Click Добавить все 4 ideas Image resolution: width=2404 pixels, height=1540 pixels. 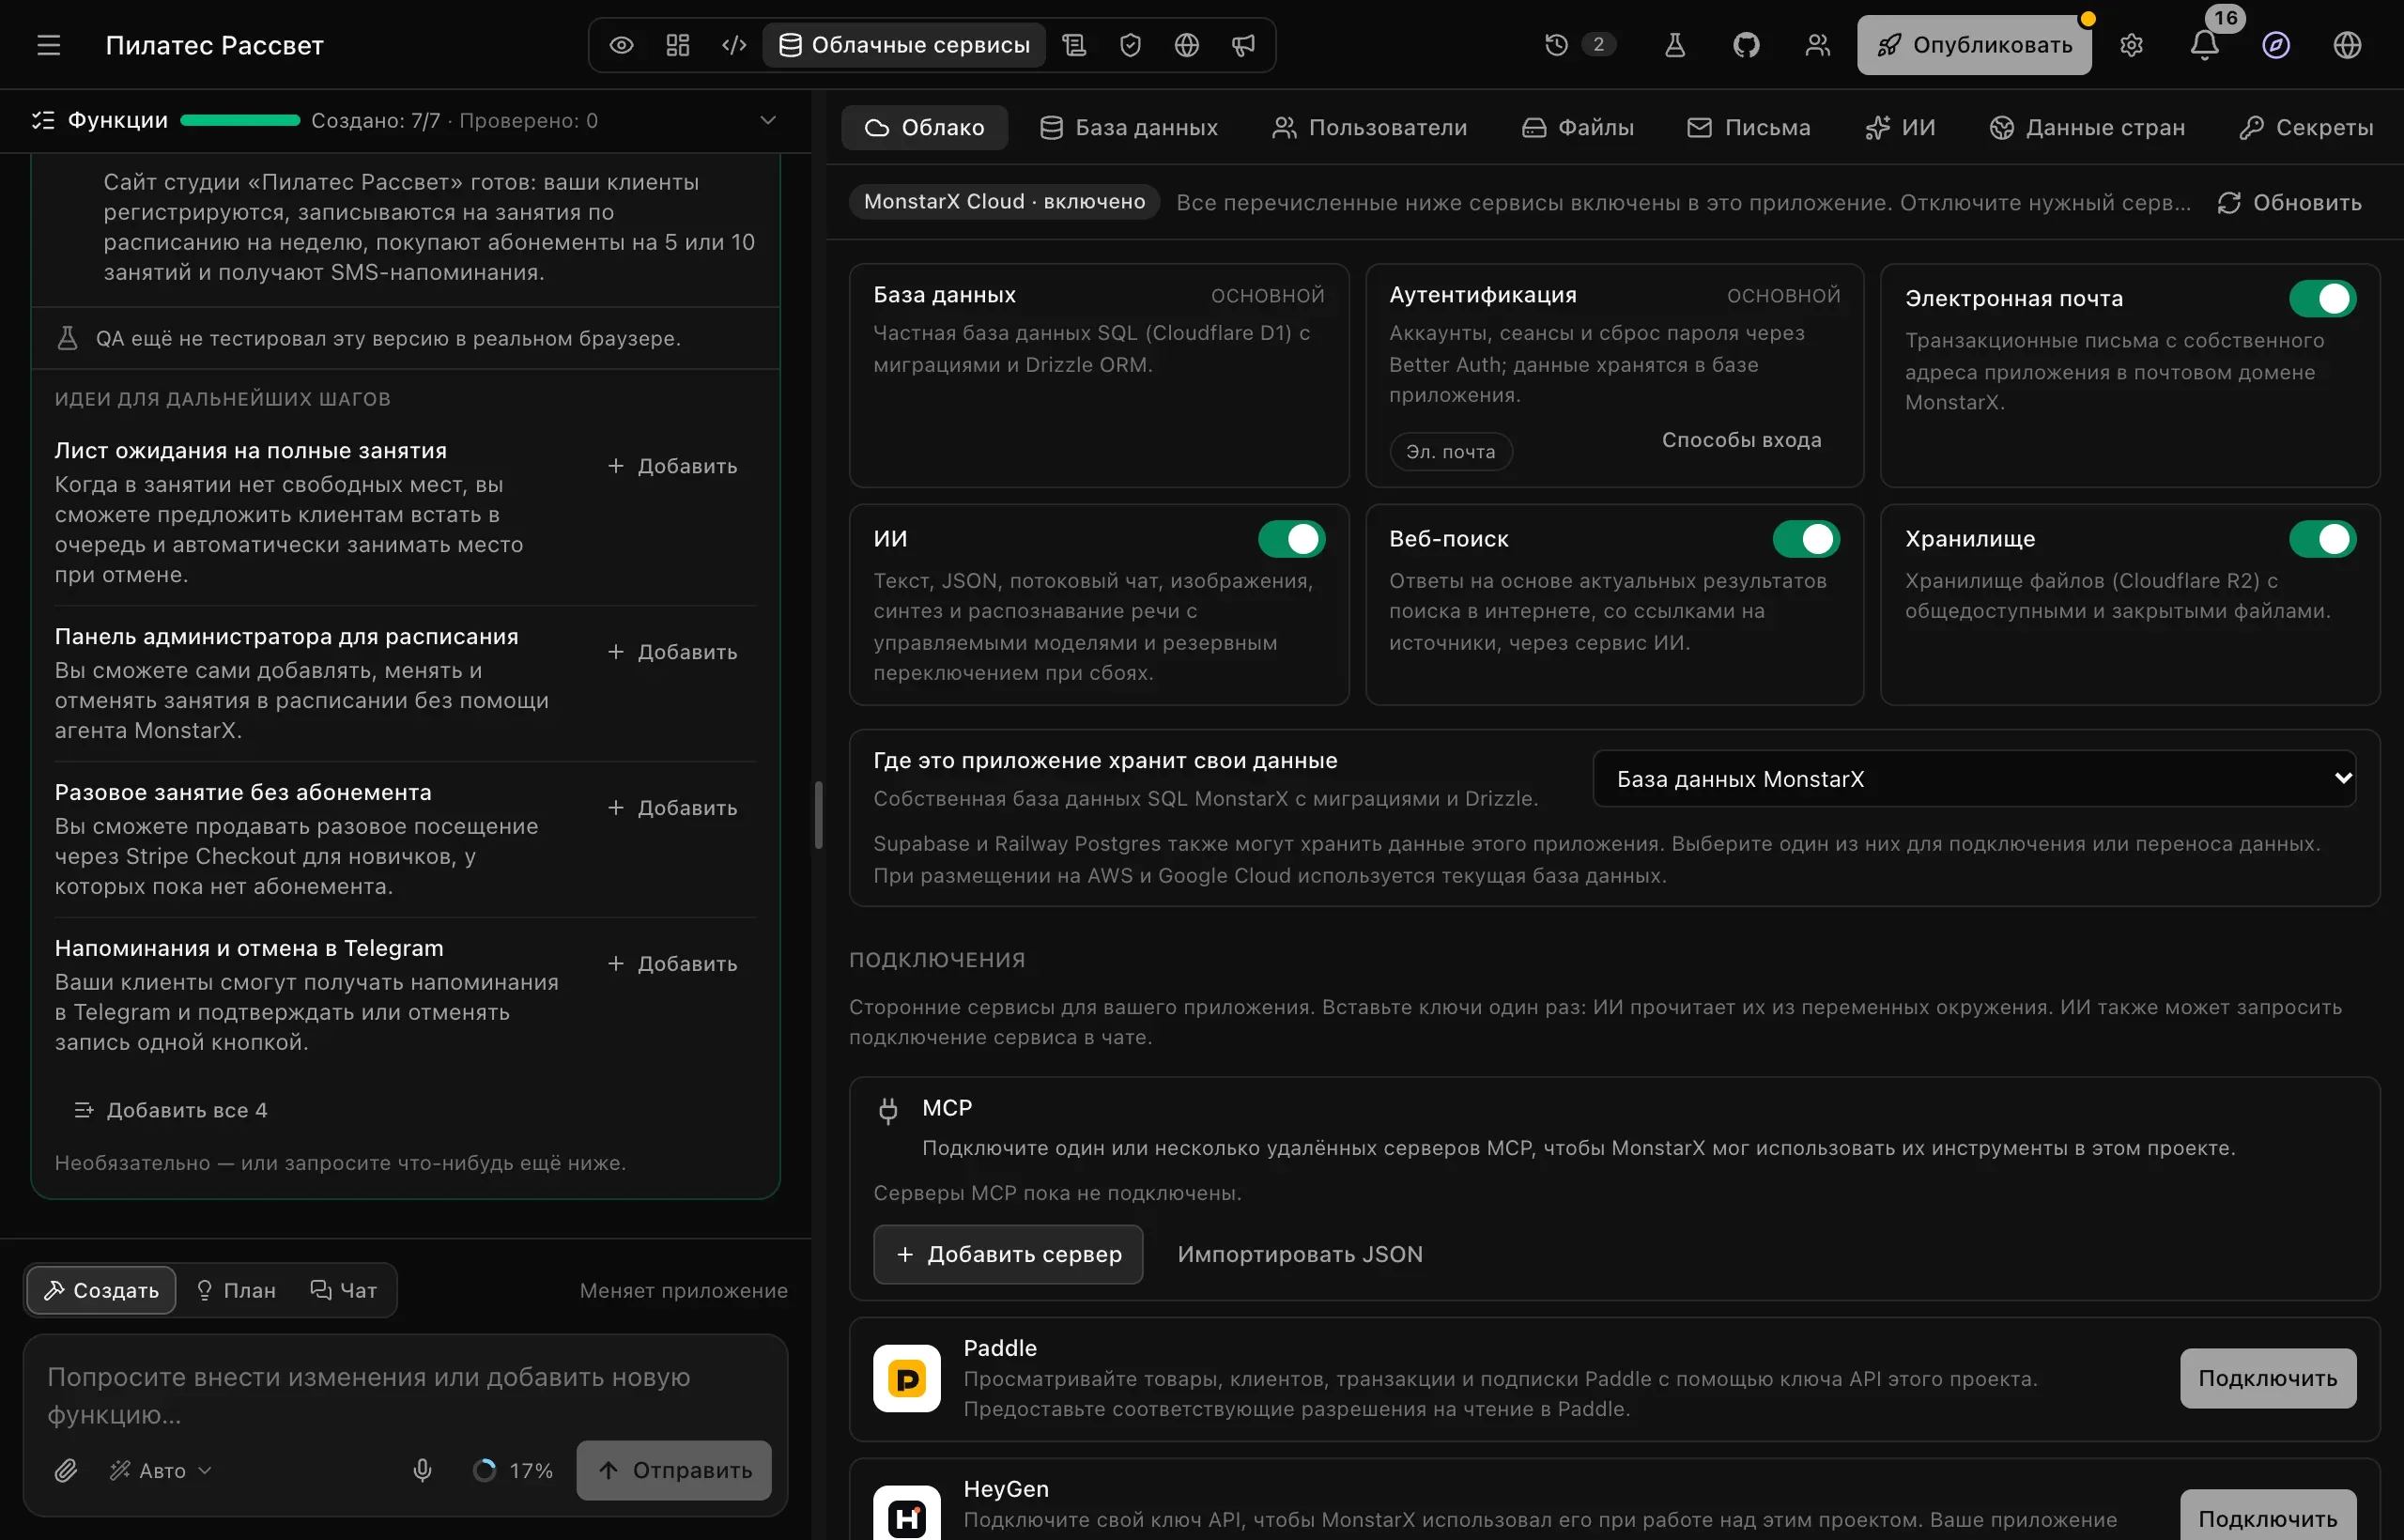pos(170,1110)
